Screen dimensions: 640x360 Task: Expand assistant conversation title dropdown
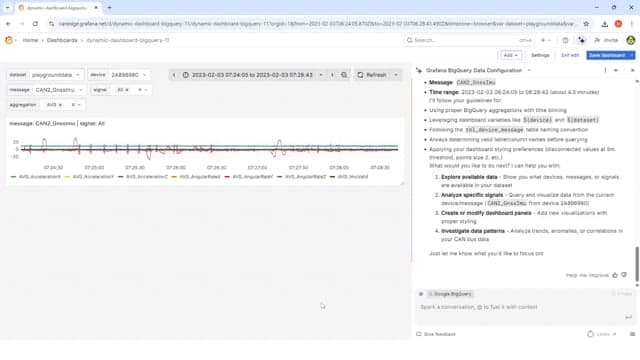tap(529, 70)
